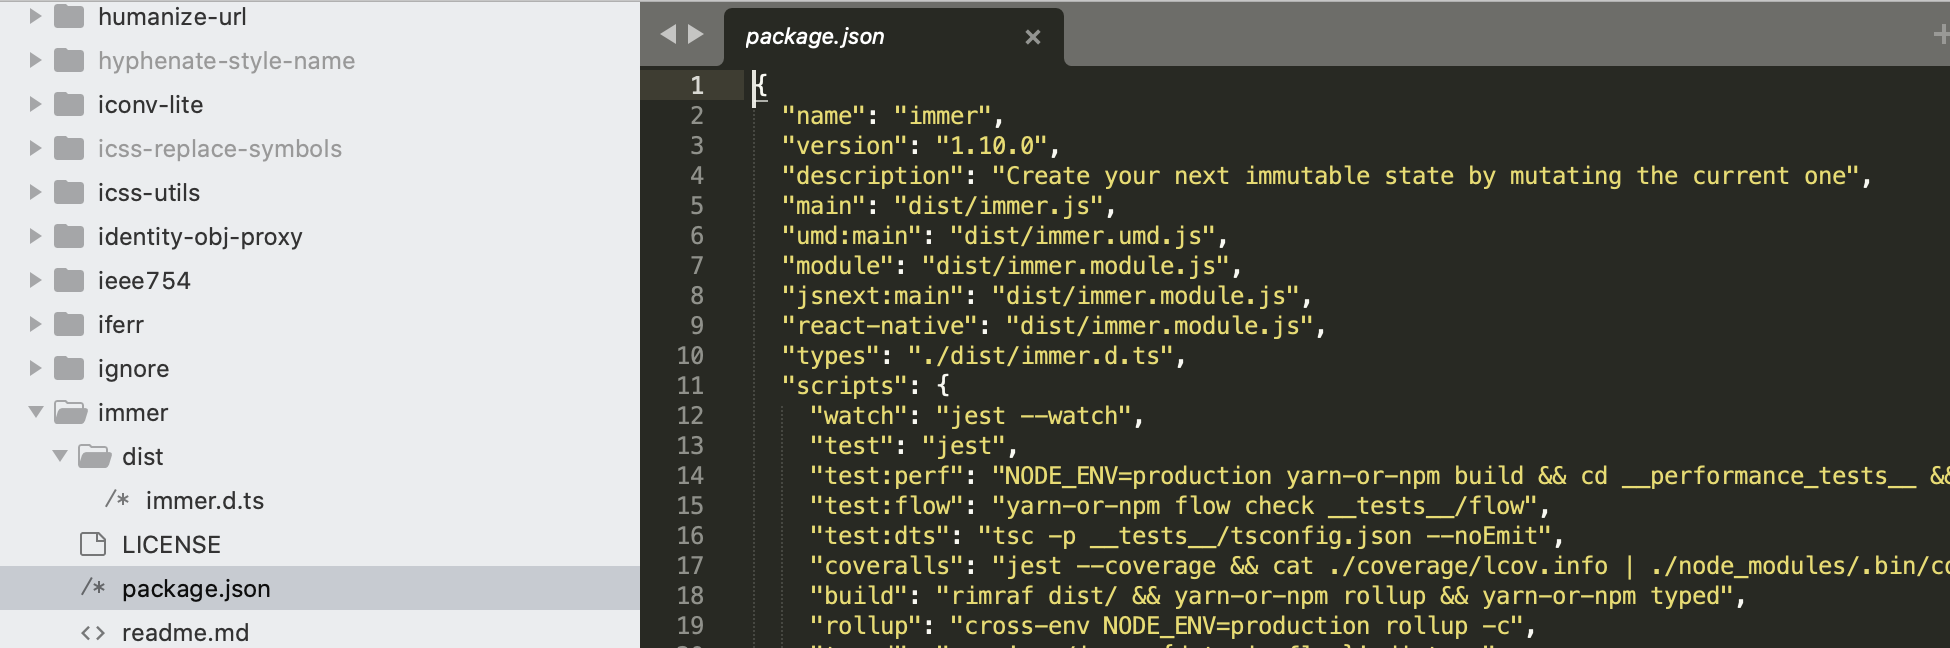Expand the ignore folder arrow
Viewport: 1950px width, 648px height.
click(x=35, y=368)
